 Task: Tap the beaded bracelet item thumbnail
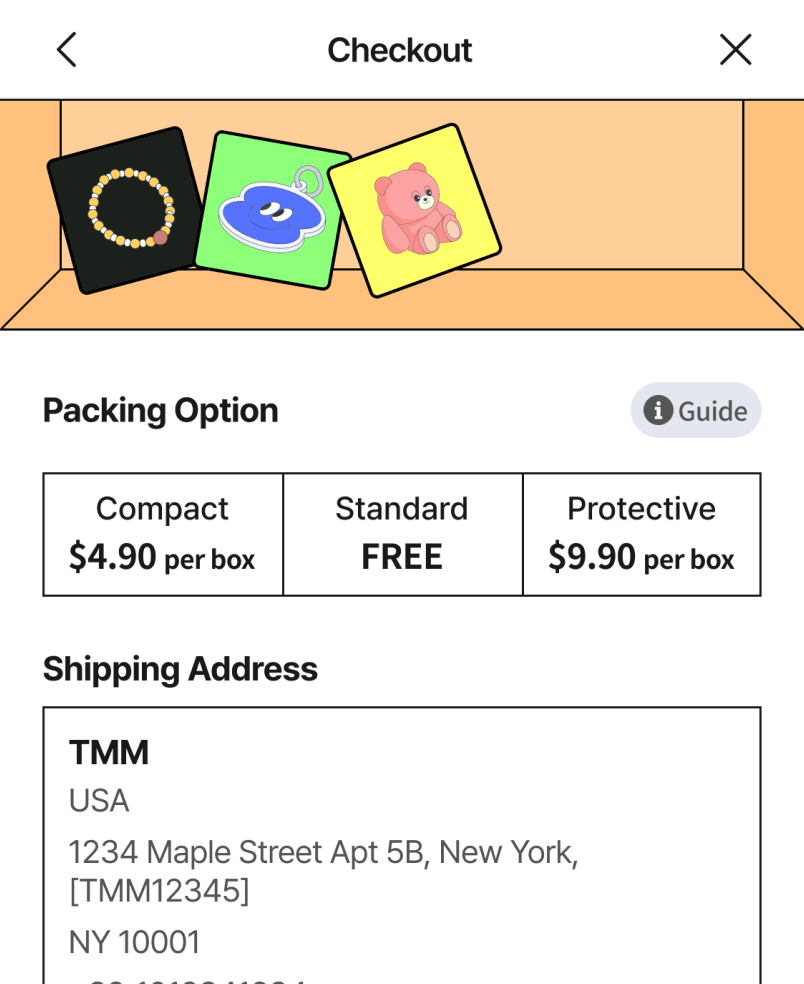(127, 210)
